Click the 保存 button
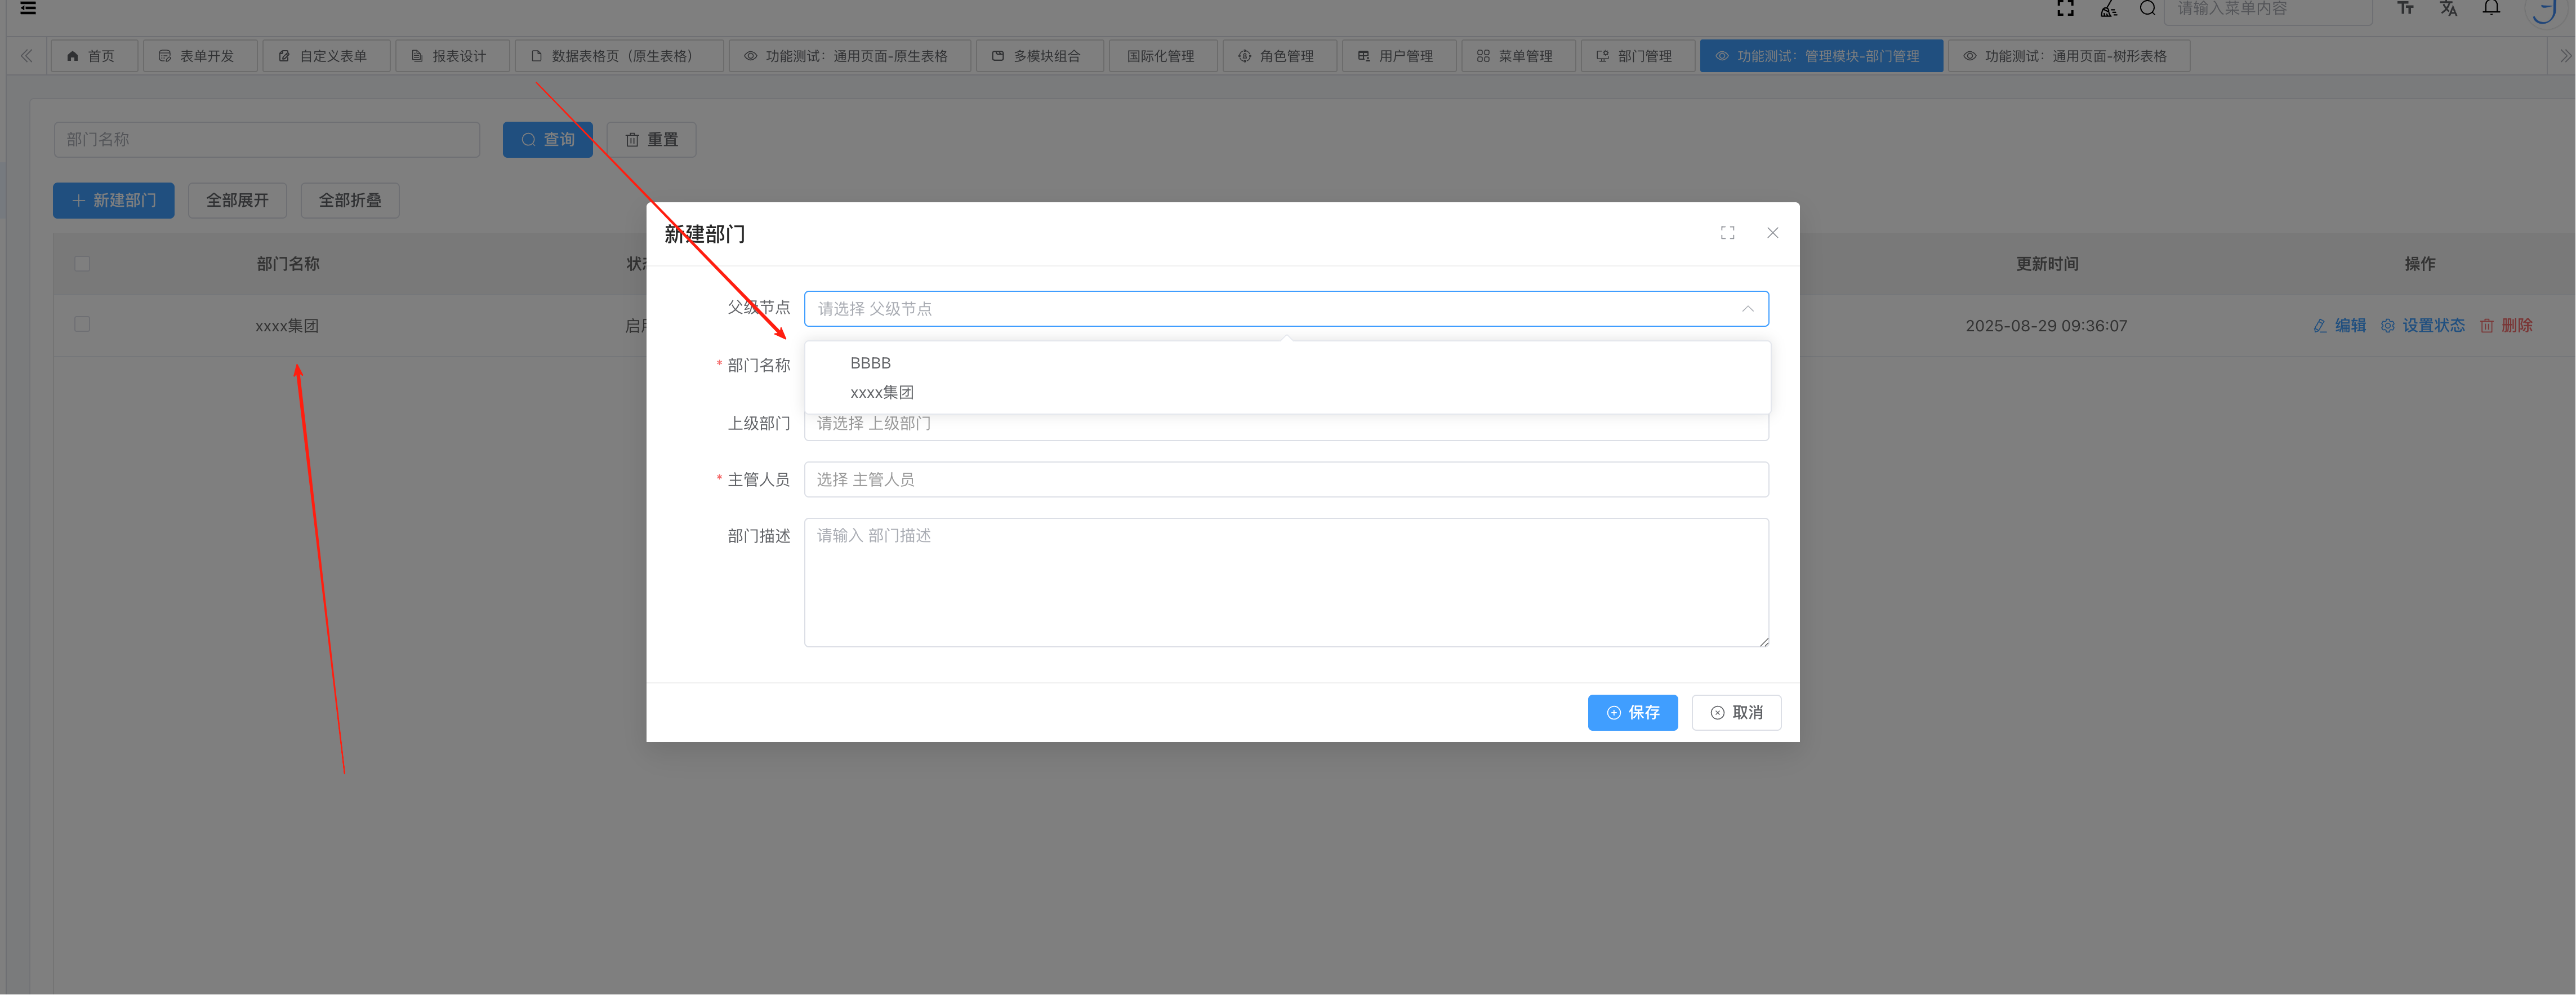This screenshot has height=995, width=2576. tap(1632, 713)
